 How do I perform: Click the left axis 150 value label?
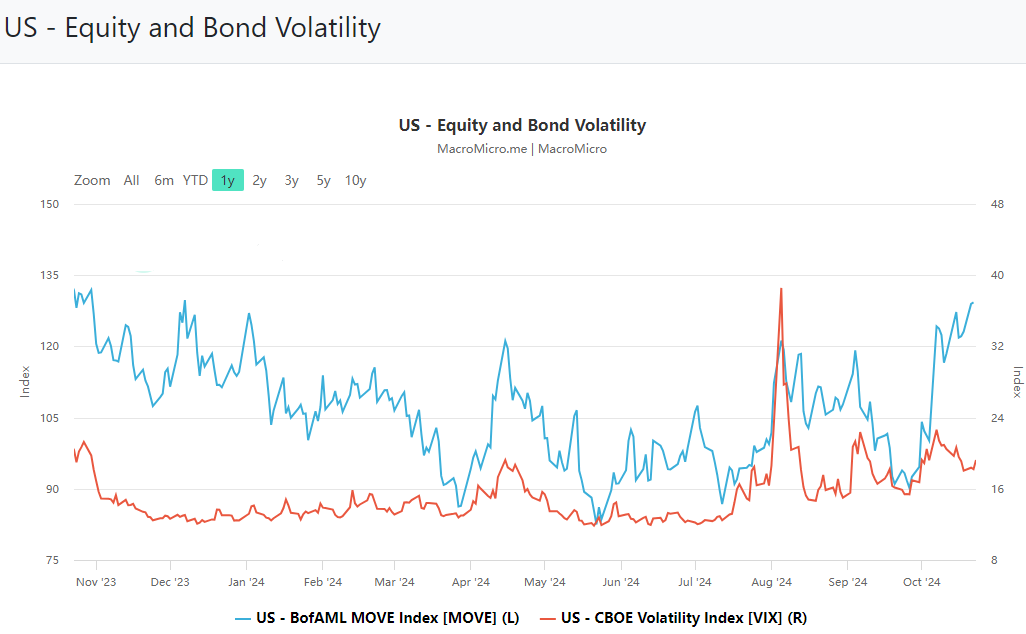click(50, 204)
